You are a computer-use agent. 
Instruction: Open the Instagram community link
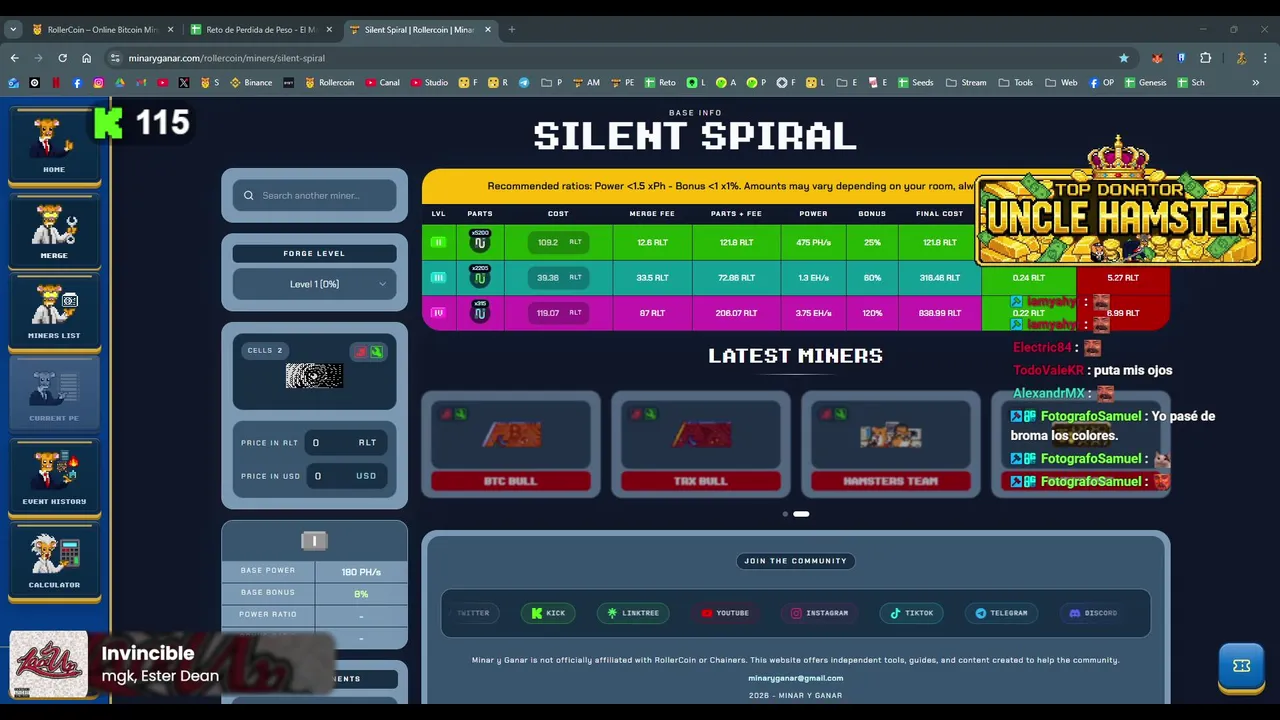(x=819, y=613)
